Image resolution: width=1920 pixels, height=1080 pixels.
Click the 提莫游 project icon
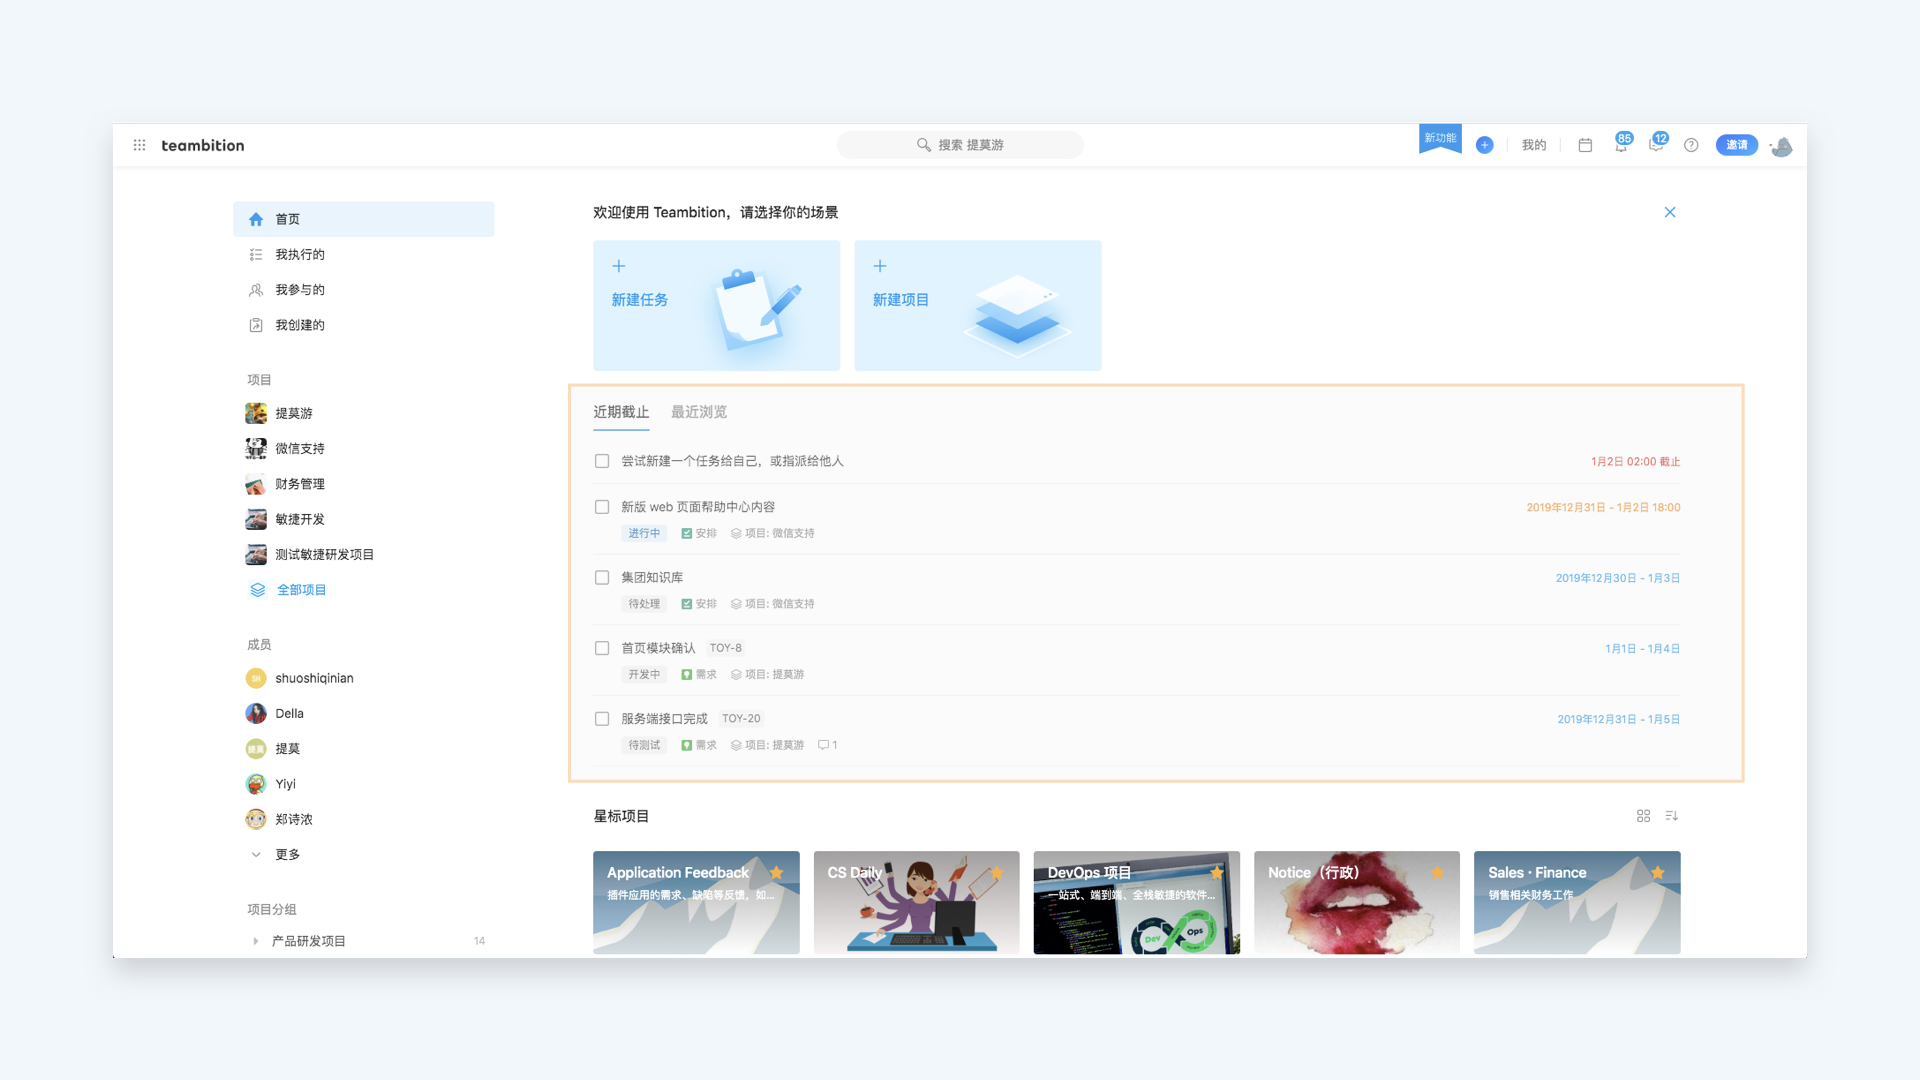tap(256, 413)
